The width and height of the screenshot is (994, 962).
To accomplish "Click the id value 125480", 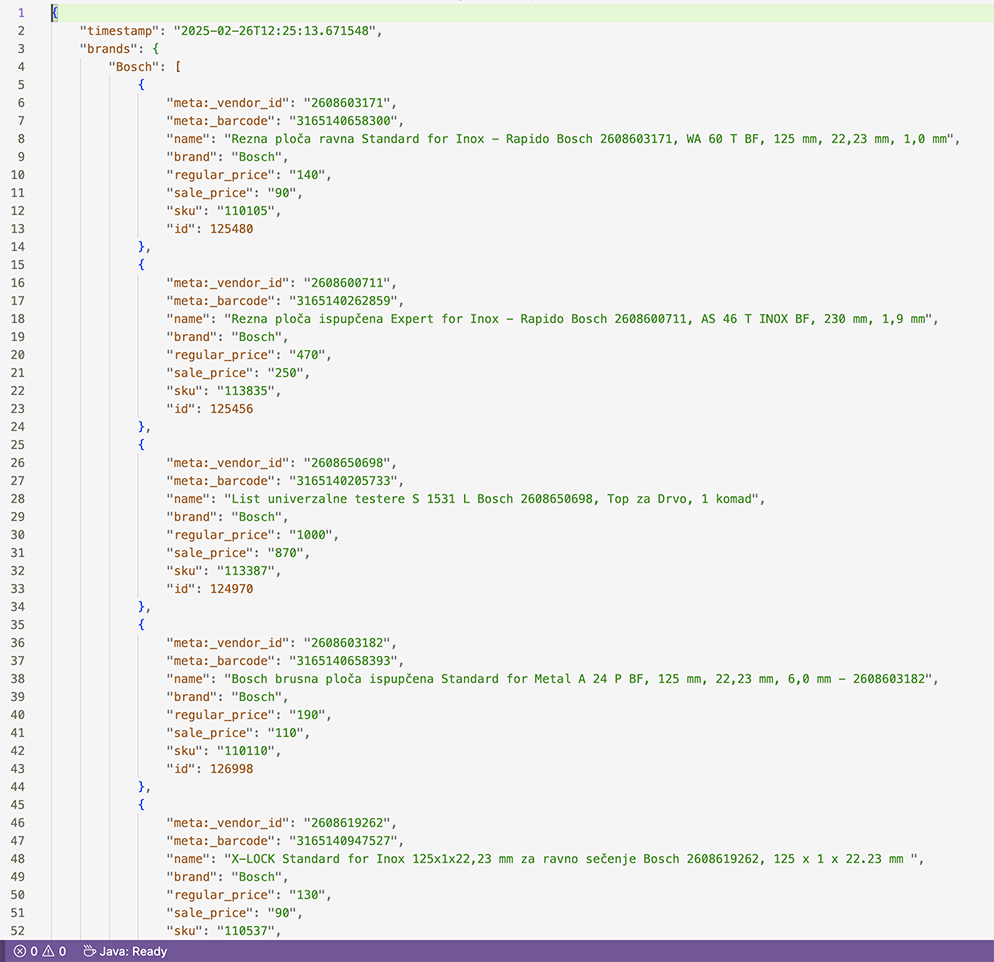I will [x=231, y=229].
